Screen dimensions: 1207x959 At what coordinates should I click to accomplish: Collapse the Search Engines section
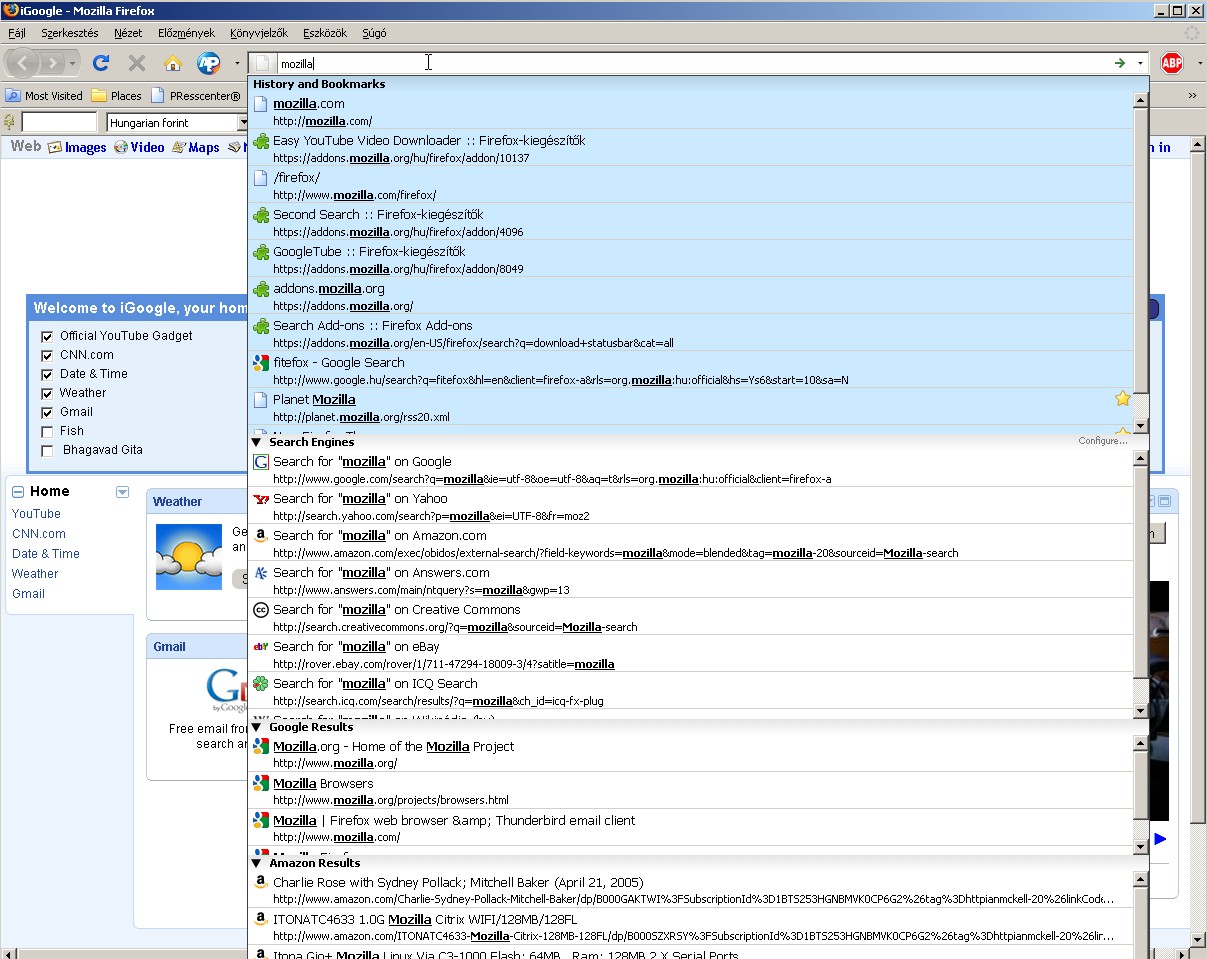(x=256, y=442)
